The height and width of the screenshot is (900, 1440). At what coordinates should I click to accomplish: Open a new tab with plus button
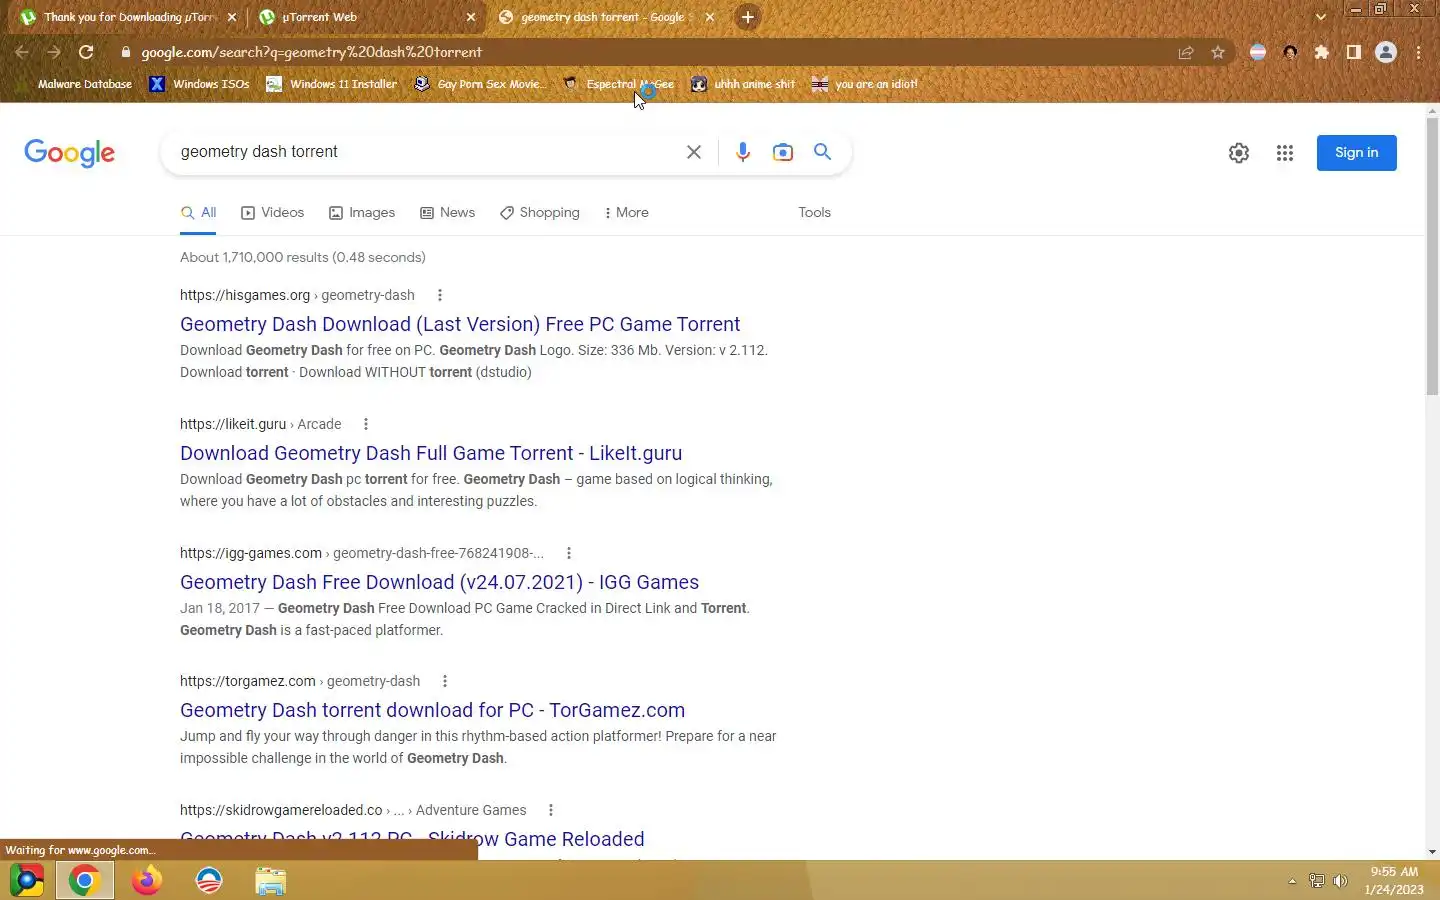click(x=747, y=17)
